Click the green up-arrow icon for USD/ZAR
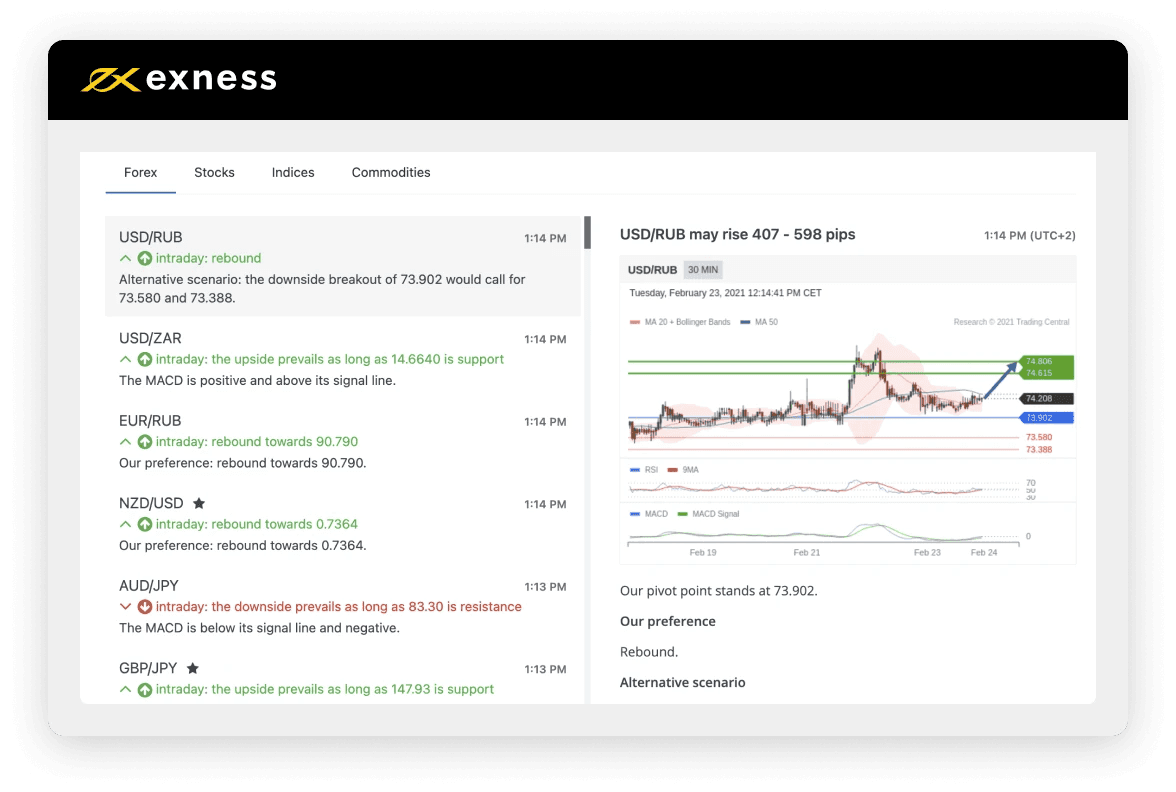 tap(145, 360)
